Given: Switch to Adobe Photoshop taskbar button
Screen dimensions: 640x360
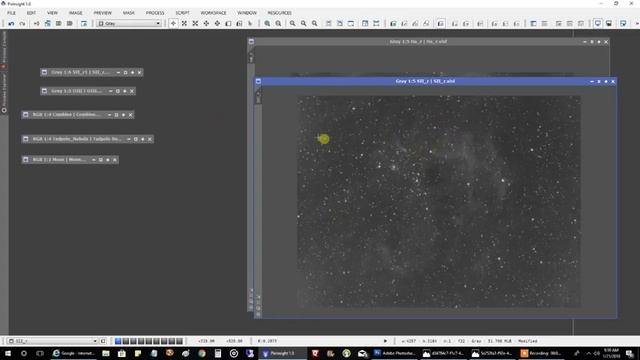Looking at the screenshot, I should pyautogui.click(x=395, y=353).
